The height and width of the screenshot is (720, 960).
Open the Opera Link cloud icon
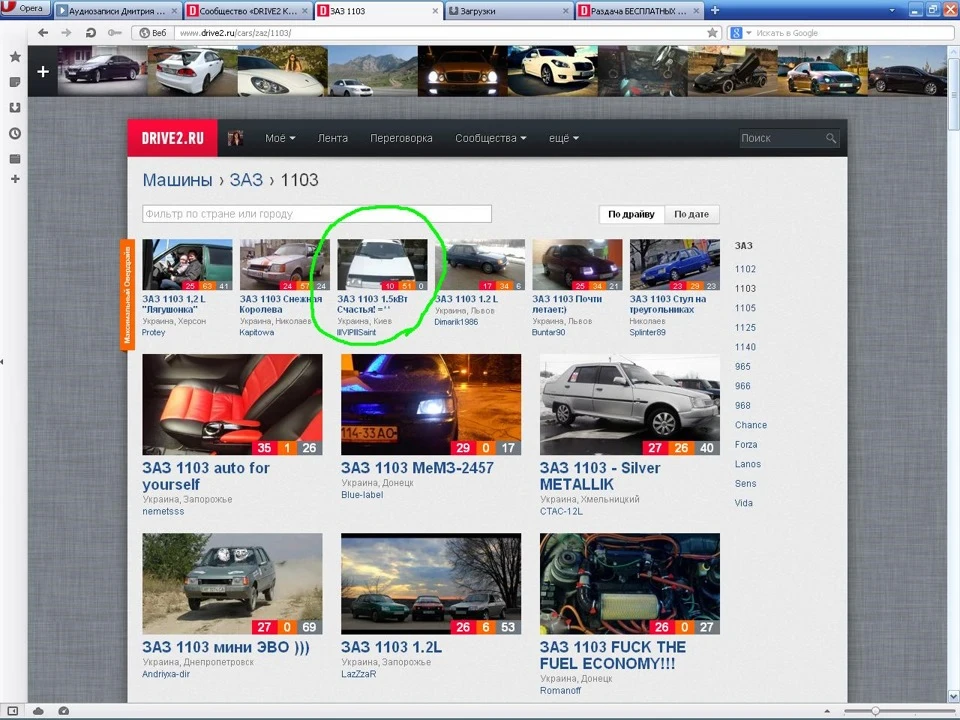tap(38, 711)
